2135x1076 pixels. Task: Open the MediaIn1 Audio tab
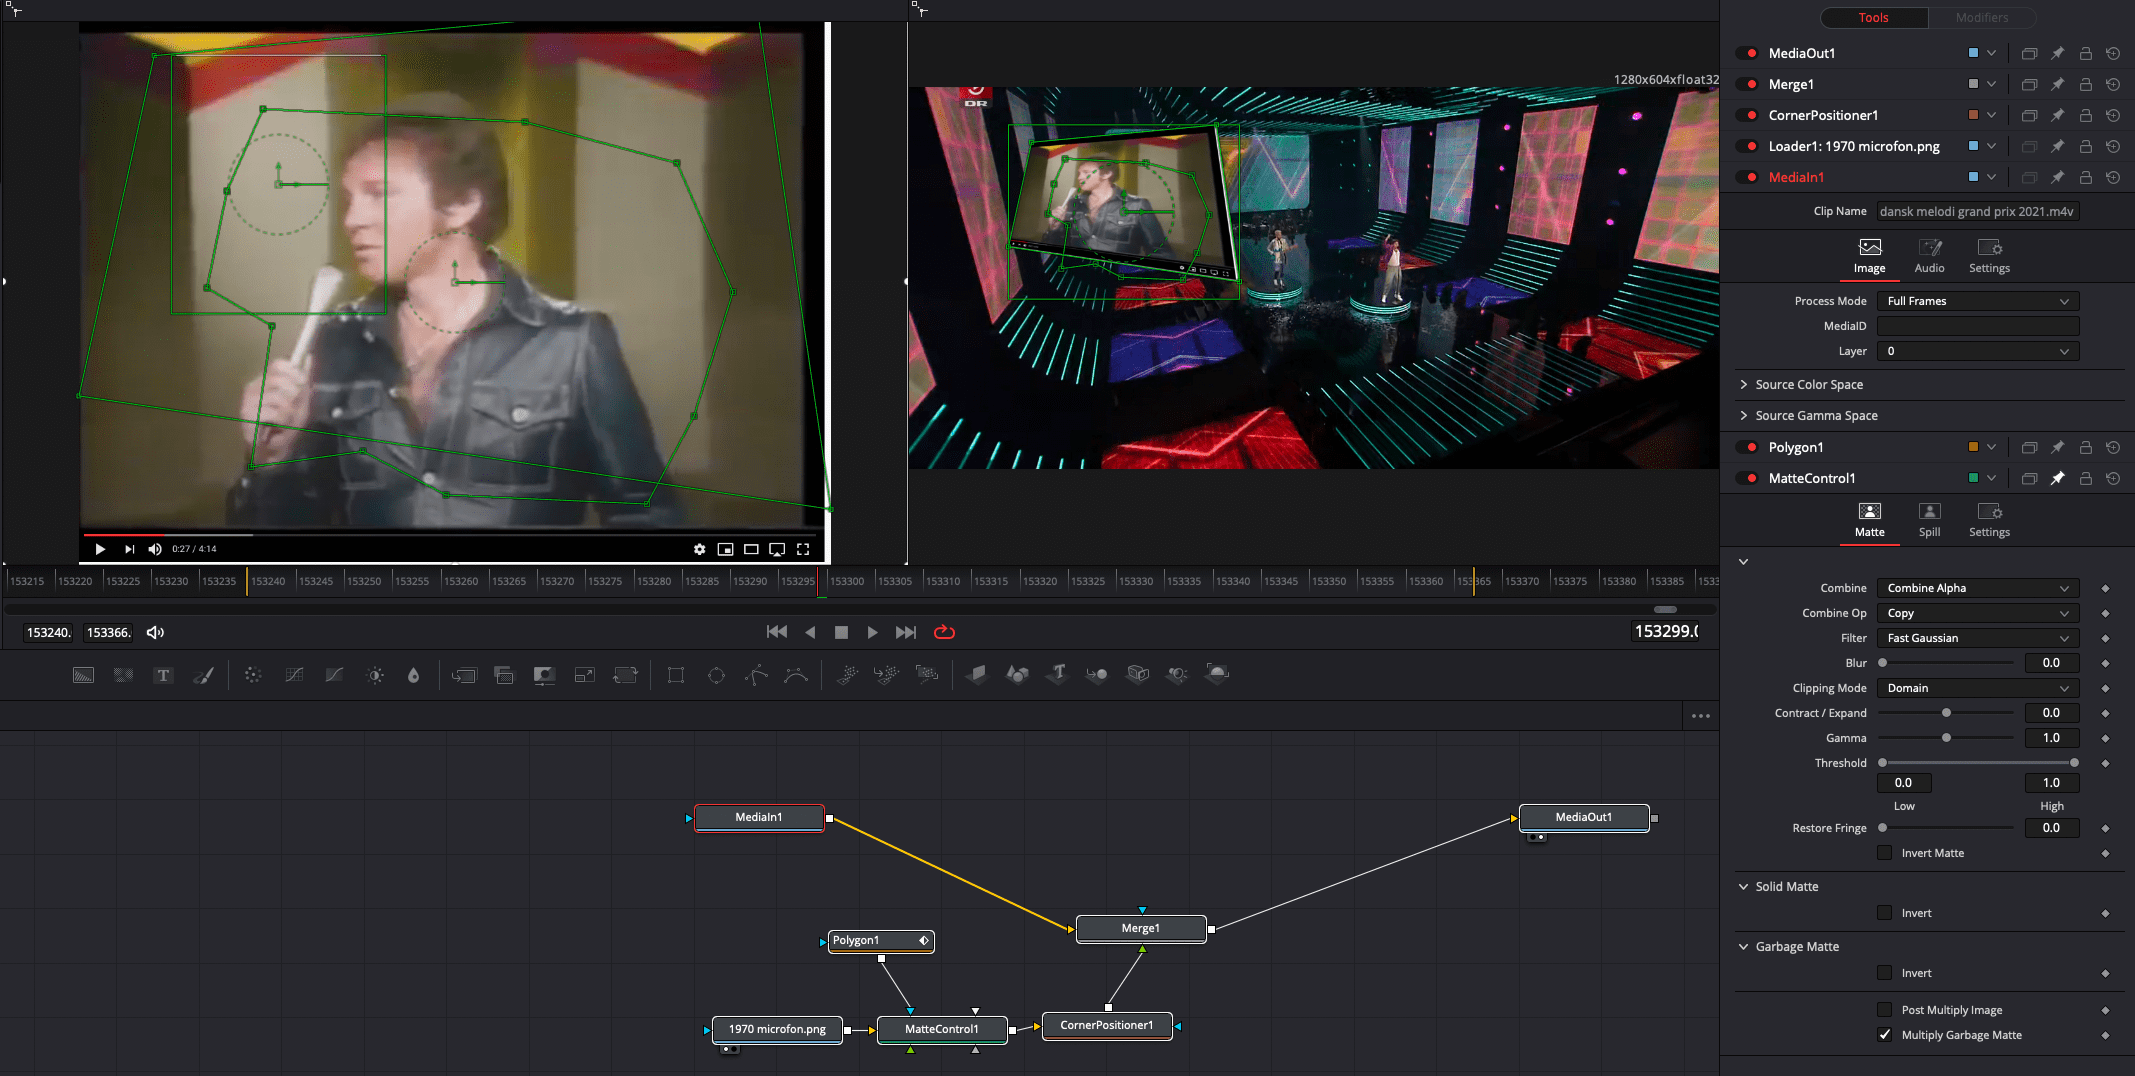1929,255
